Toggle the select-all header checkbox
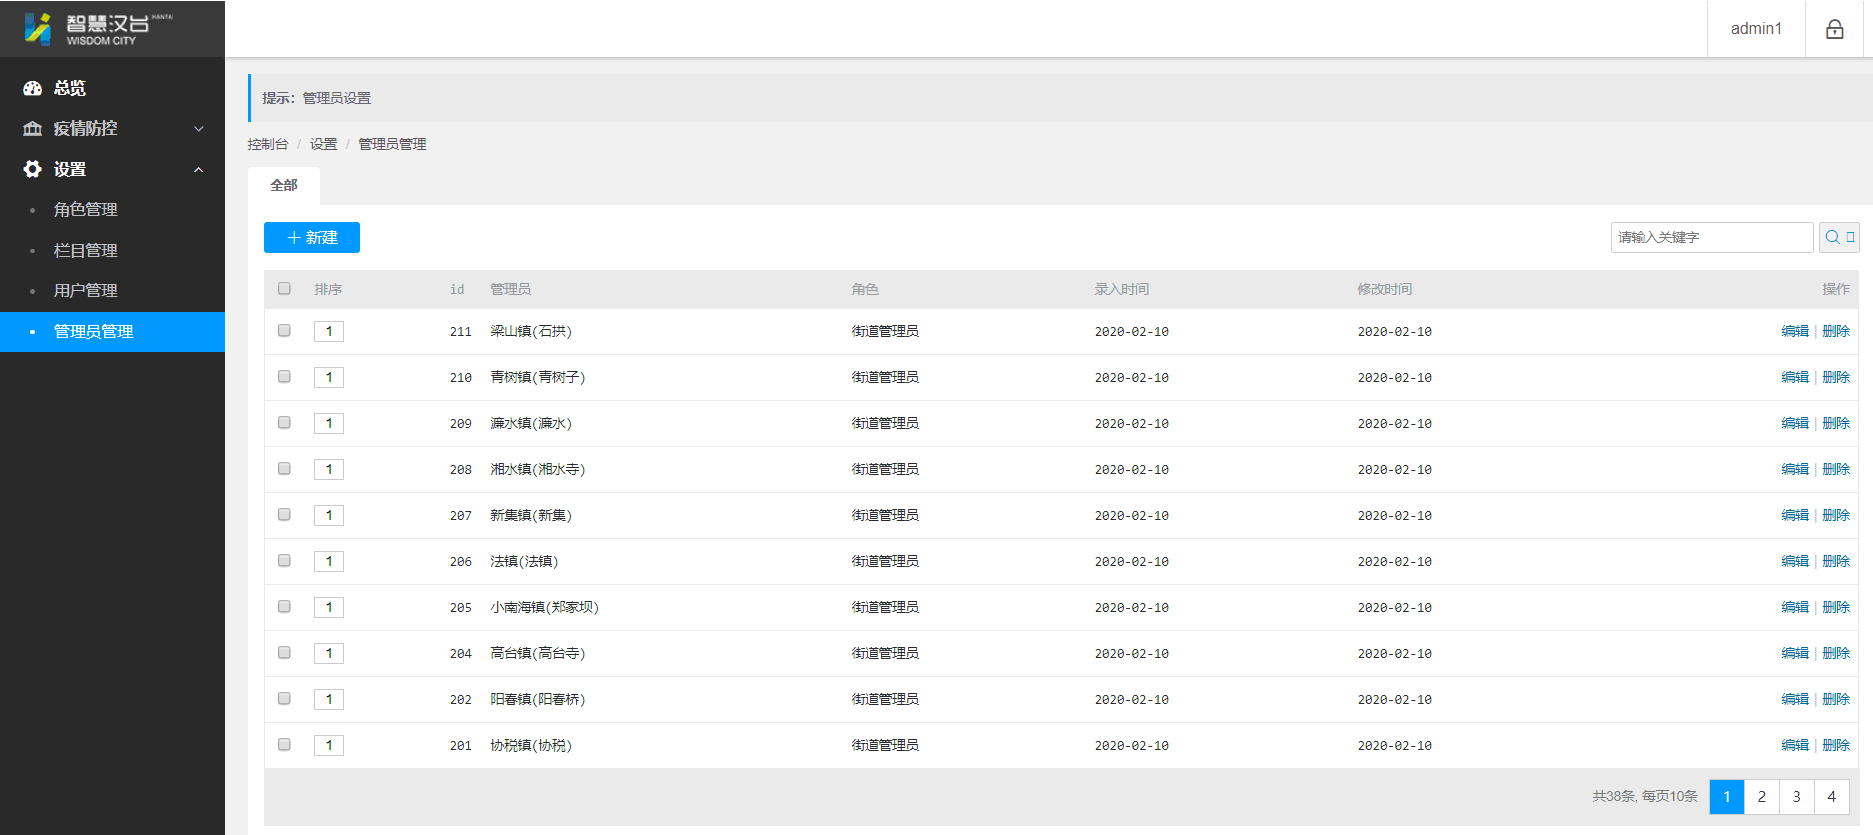1873x835 pixels. click(x=284, y=289)
